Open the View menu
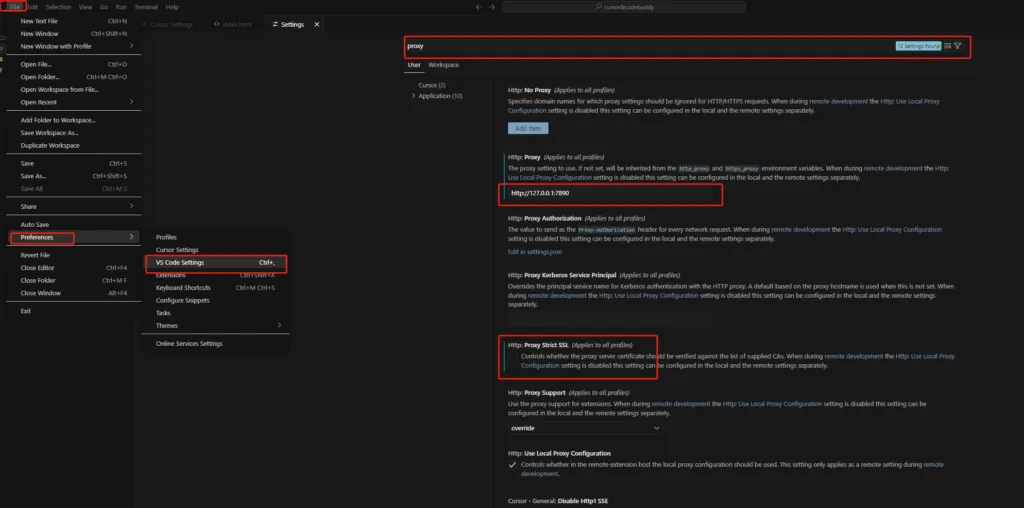This screenshot has height=508, width=1024. point(86,7)
